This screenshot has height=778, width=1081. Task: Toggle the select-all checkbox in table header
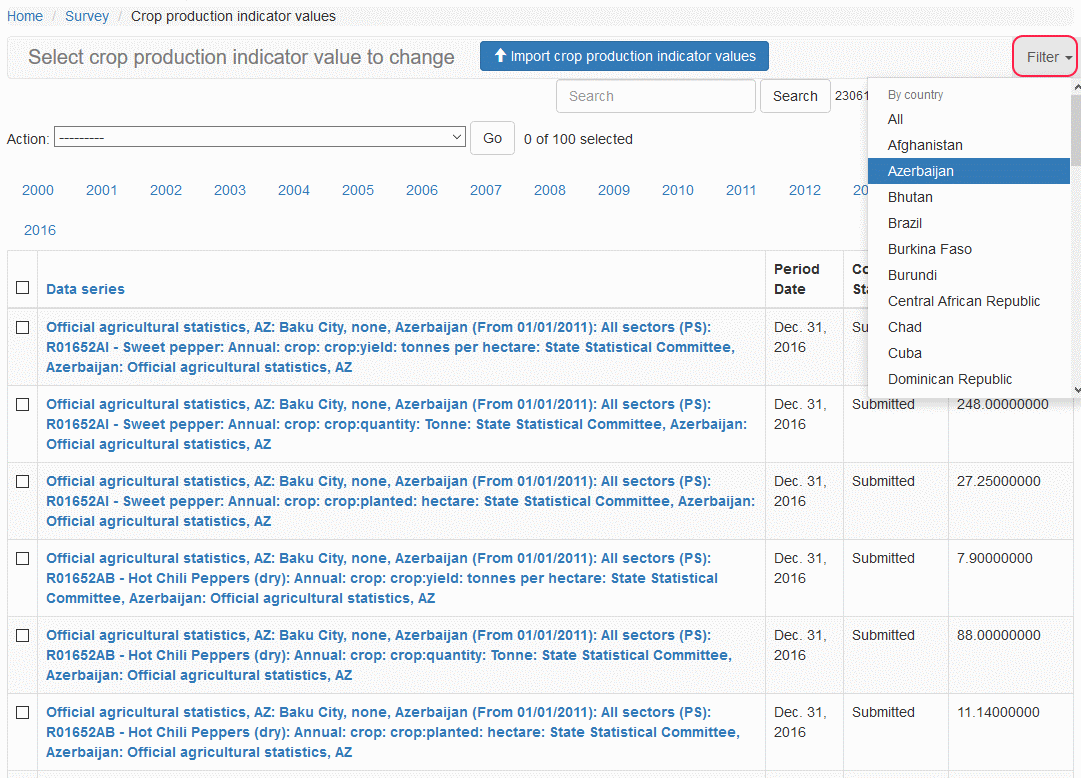pos(23,288)
